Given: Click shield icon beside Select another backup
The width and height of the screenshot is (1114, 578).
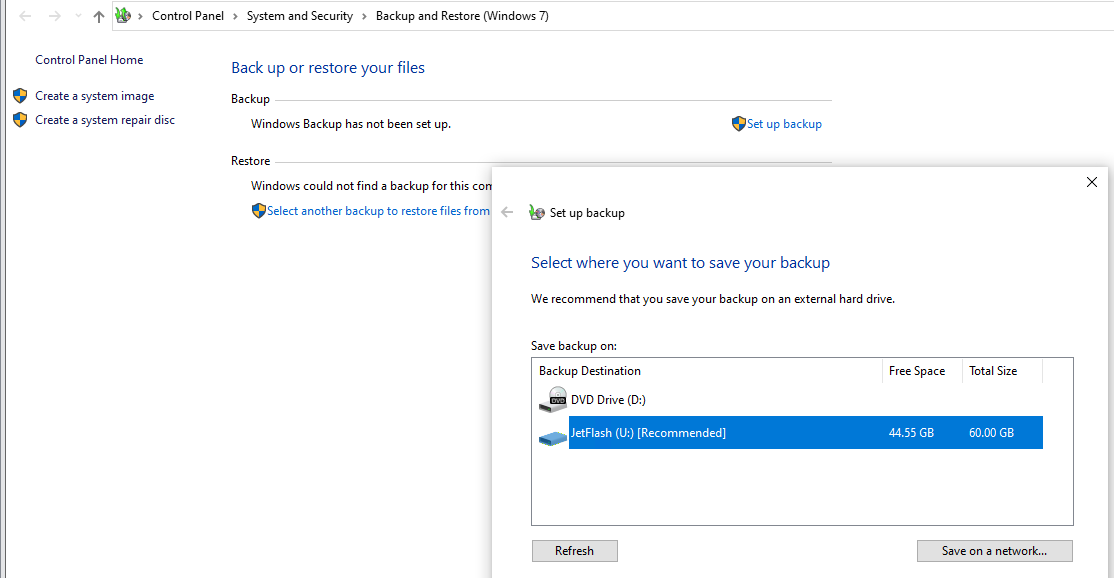Looking at the screenshot, I should (x=259, y=211).
